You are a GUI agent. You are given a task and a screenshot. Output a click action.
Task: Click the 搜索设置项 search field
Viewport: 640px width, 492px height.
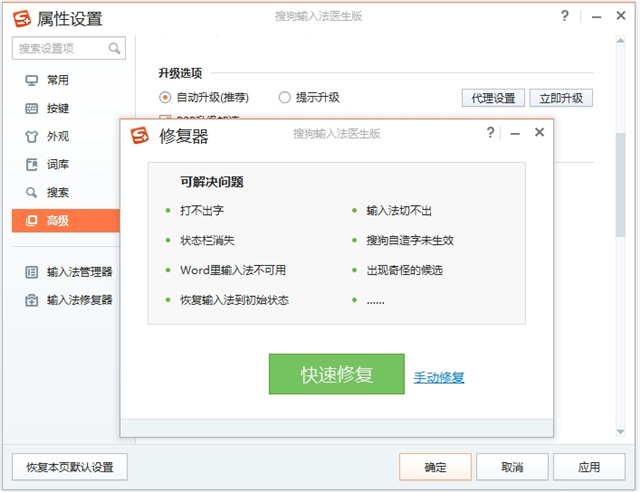click(69, 49)
